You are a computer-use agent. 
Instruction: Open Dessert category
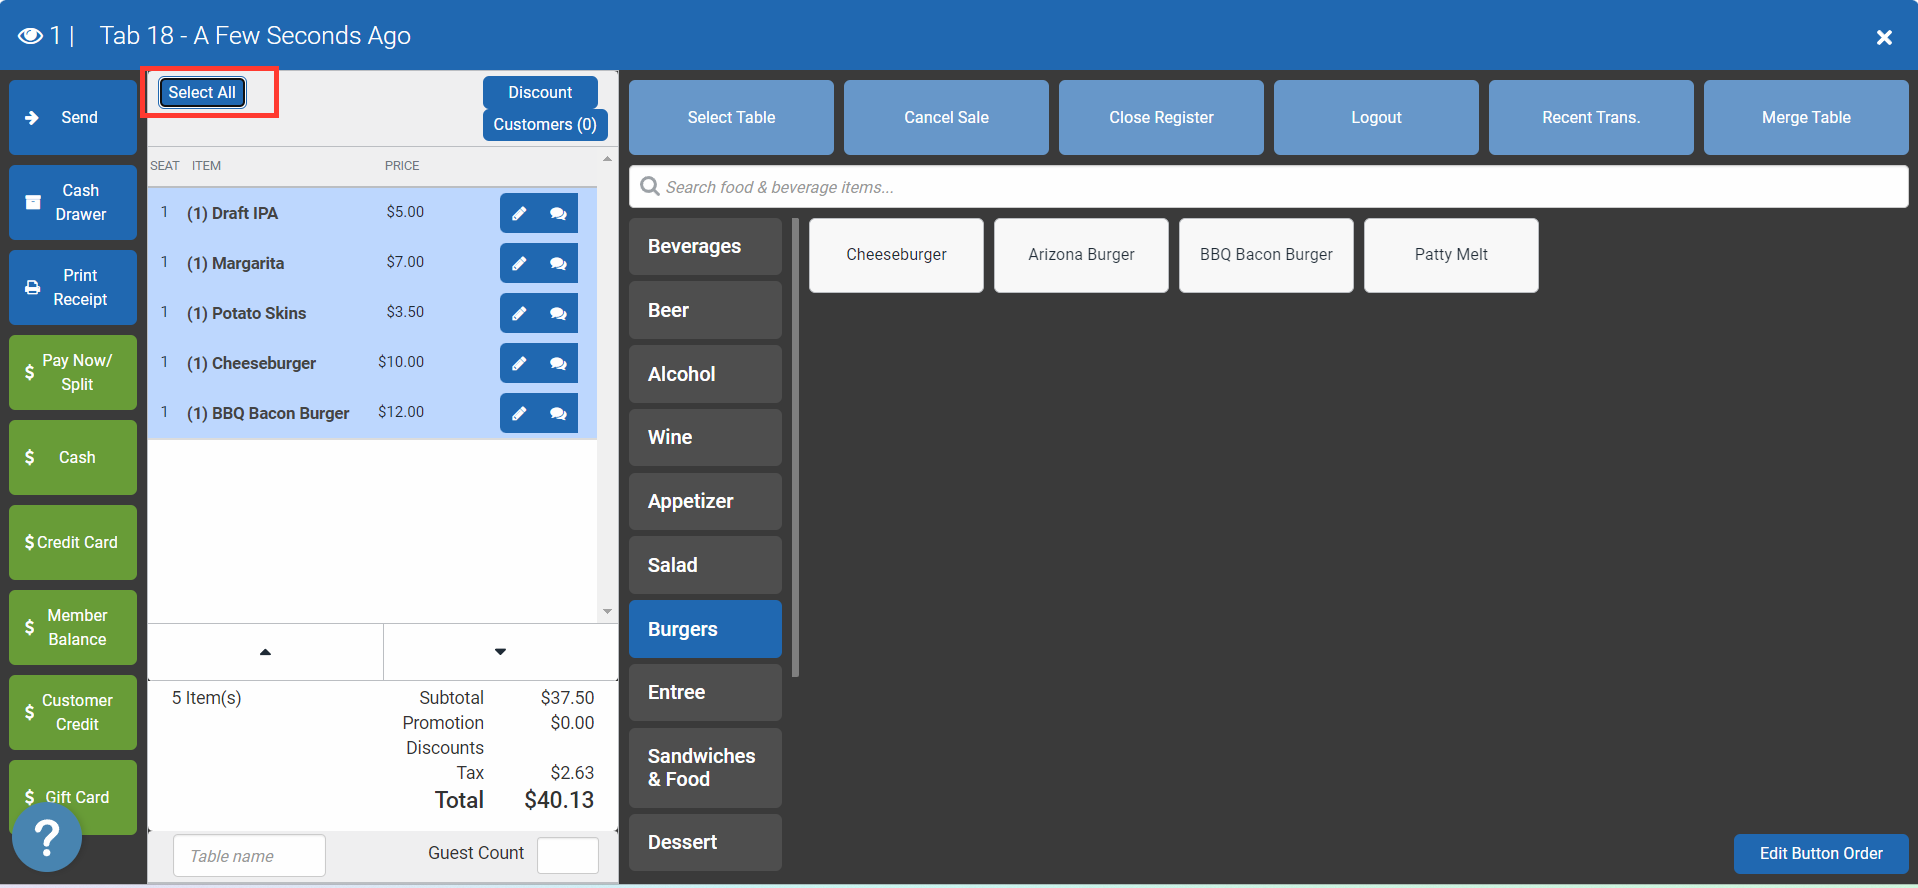coord(705,842)
